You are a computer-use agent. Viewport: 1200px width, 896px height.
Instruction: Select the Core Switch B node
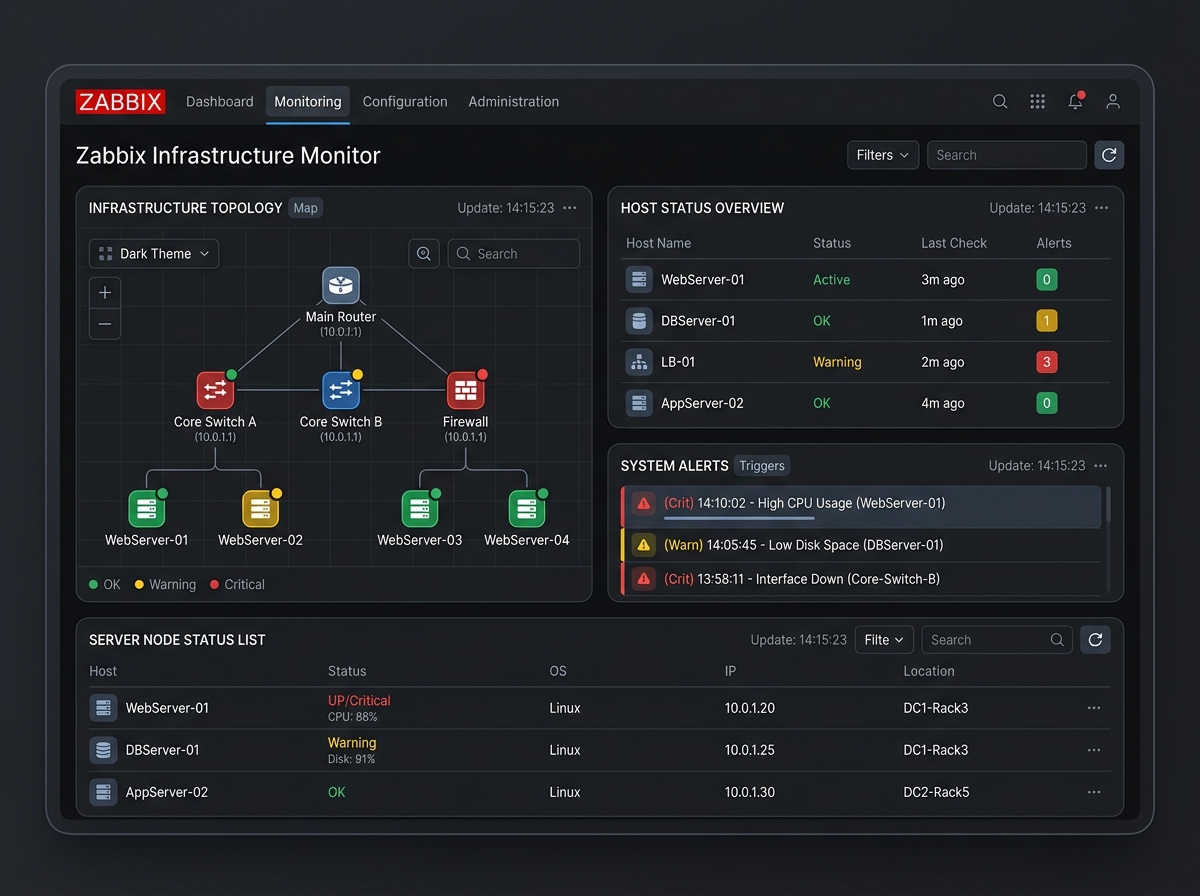341,390
